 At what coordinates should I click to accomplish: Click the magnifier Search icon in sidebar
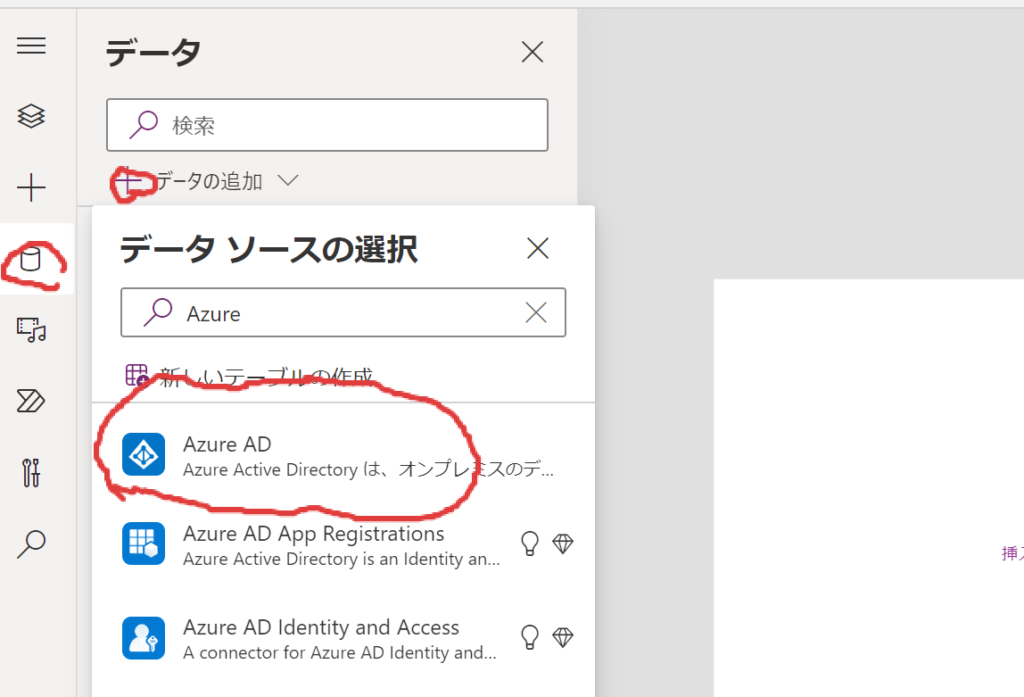coord(32,543)
